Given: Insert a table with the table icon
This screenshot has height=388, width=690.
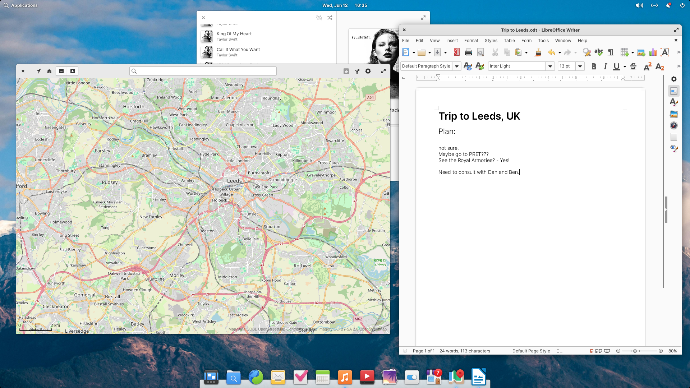Looking at the screenshot, I should point(624,52).
